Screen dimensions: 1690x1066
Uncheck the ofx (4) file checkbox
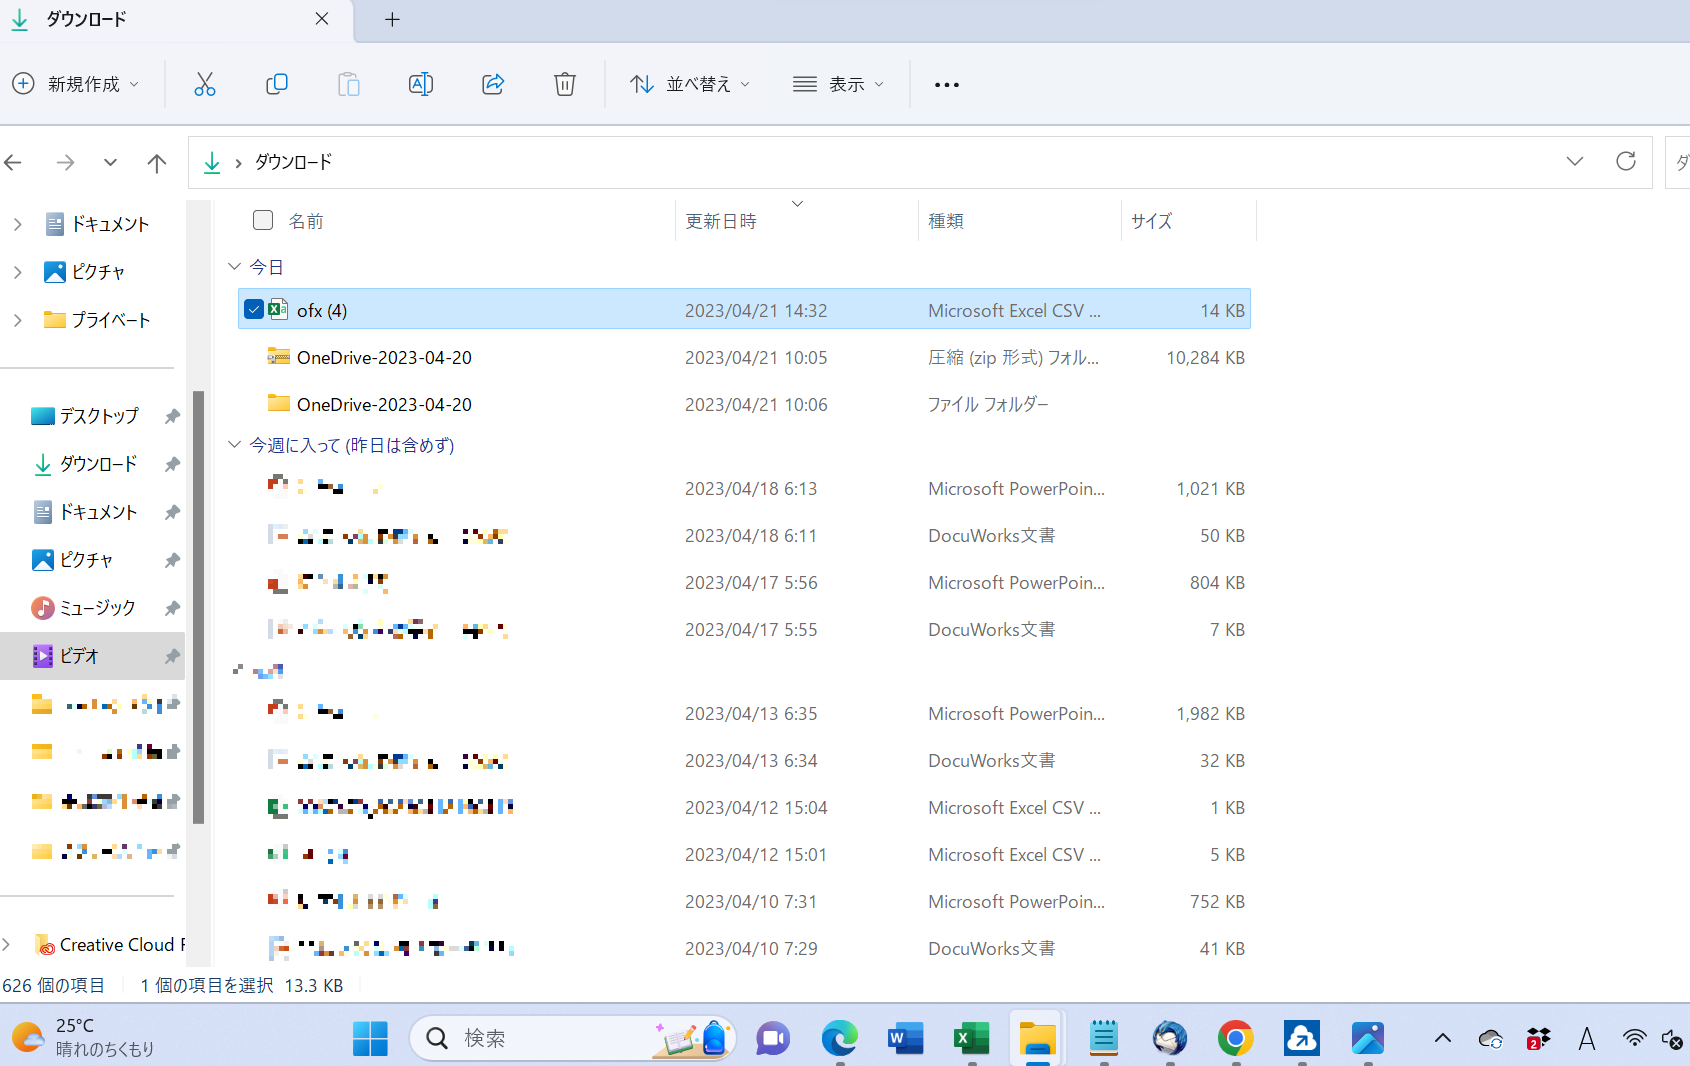point(254,310)
